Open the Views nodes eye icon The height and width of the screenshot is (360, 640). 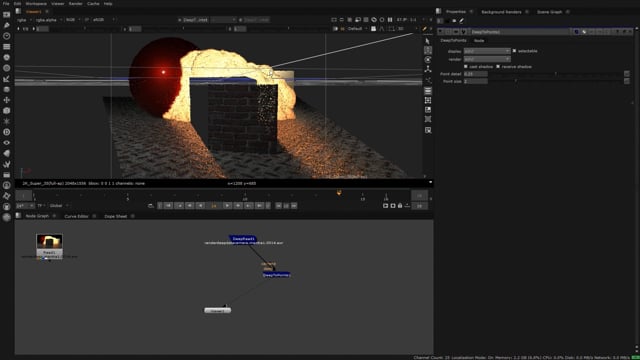pyautogui.click(x=7, y=142)
